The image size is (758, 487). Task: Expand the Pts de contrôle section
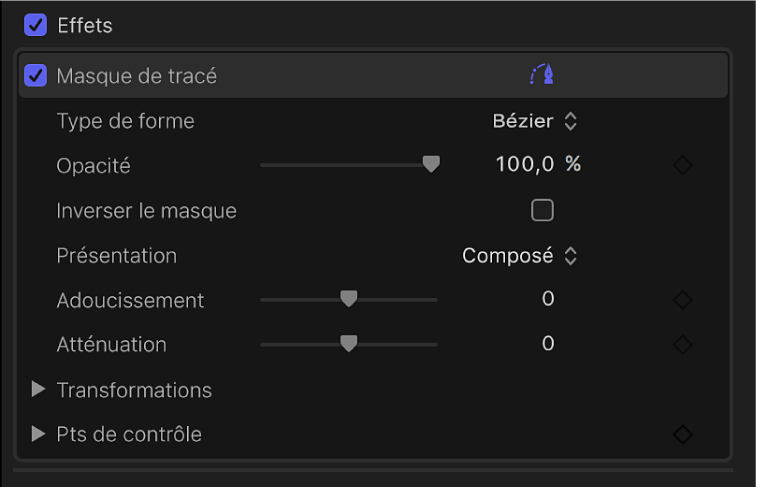pyautogui.click(x=39, y=434)
